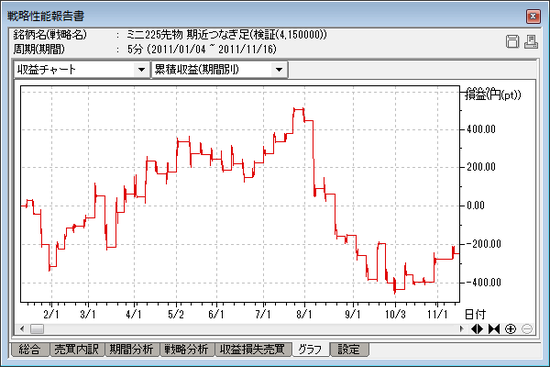Click the horizontal expand chart arrows icon

[x=477, y=329]
